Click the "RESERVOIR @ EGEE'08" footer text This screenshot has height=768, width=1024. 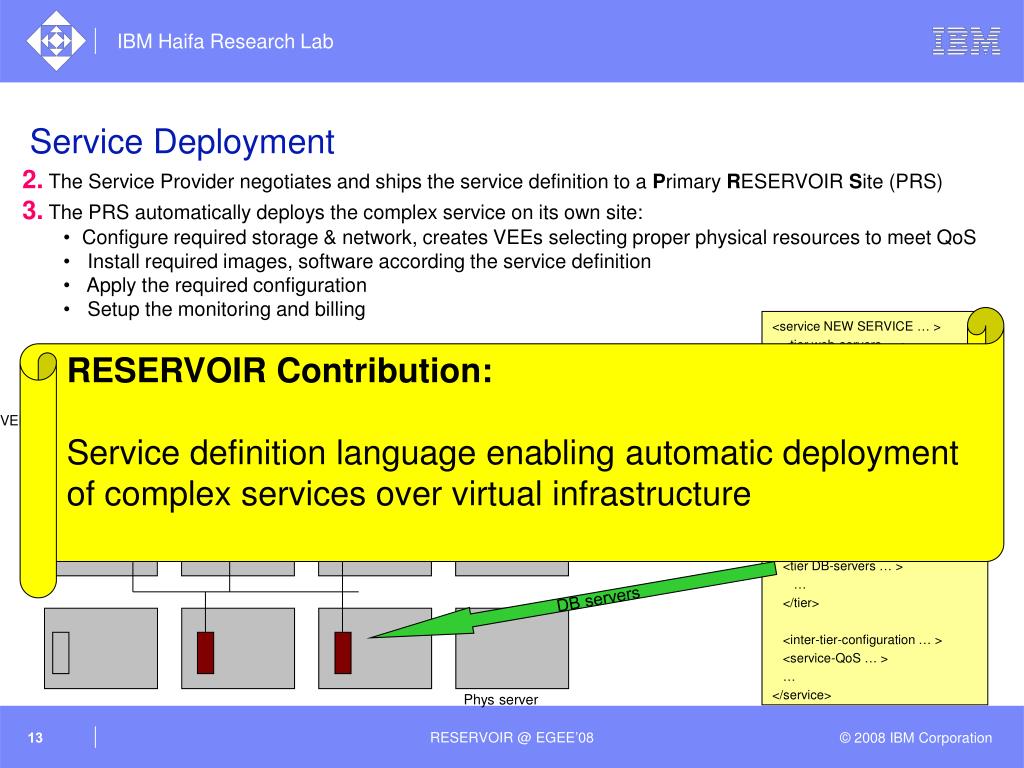coord(512,738)
